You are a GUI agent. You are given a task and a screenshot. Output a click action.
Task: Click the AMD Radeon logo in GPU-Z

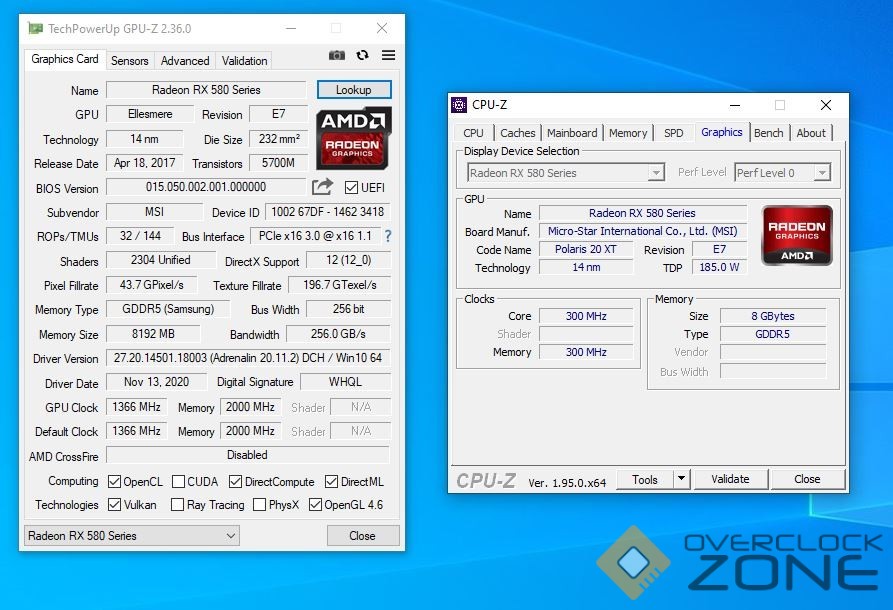[x=353, y=137]
